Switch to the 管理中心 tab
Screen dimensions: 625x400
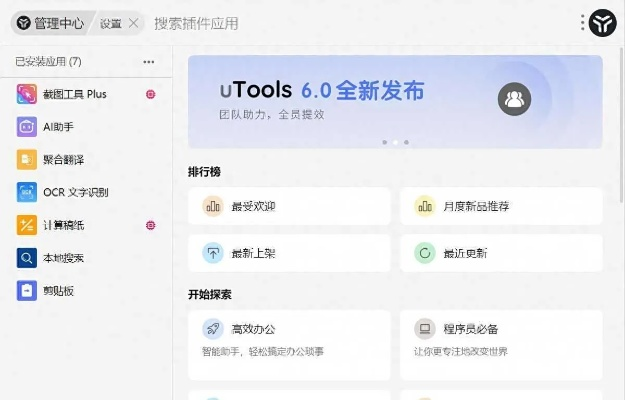point(51,23)
